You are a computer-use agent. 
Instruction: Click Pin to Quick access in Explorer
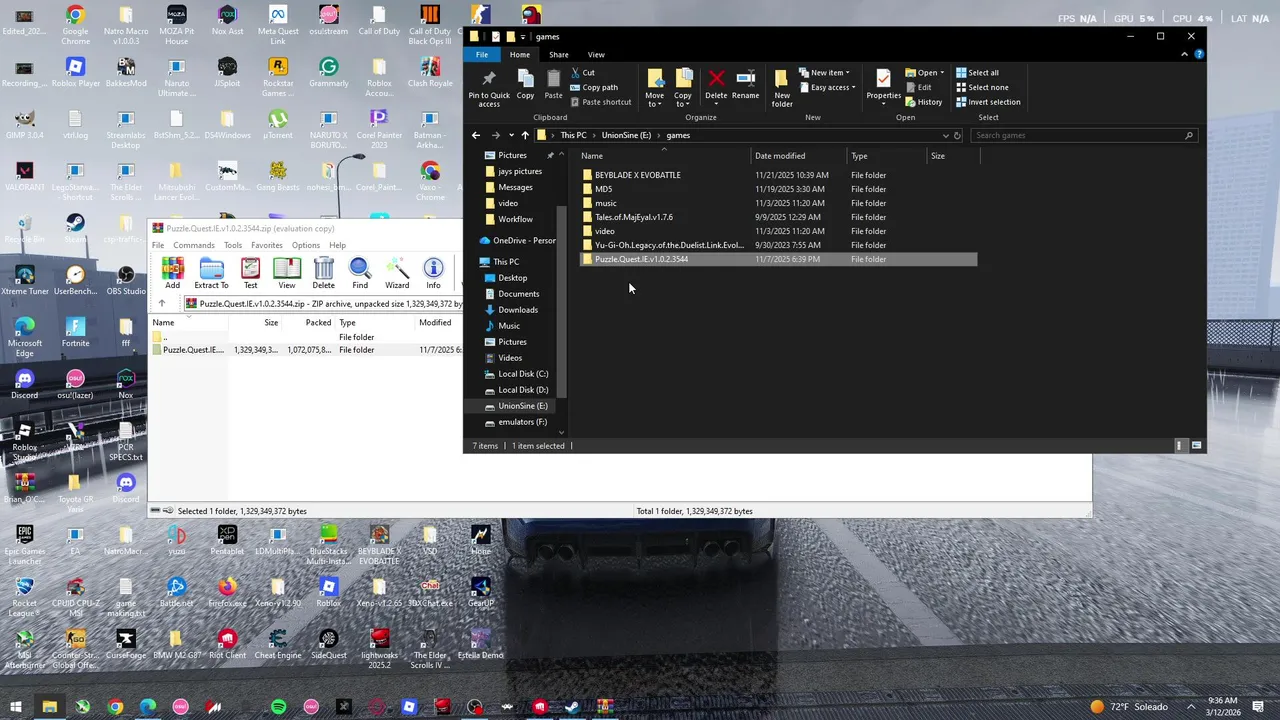coord(489,88)
